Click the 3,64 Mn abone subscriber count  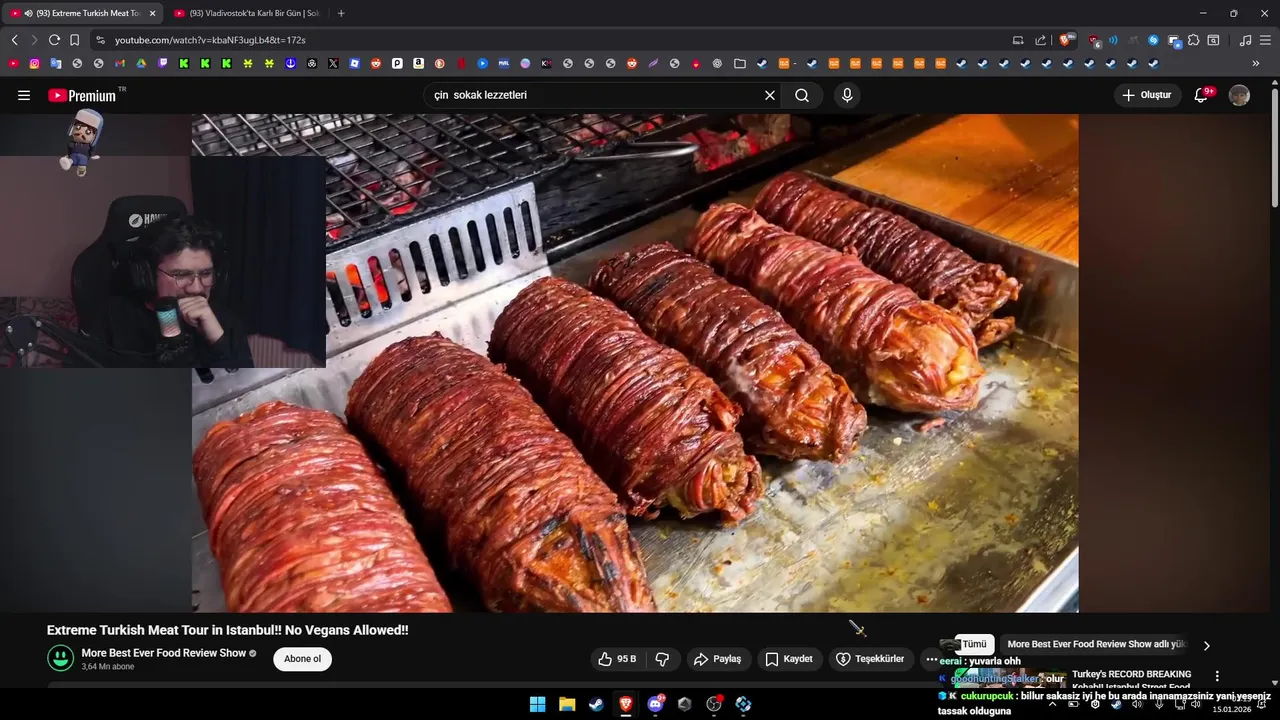coord(108,667)
